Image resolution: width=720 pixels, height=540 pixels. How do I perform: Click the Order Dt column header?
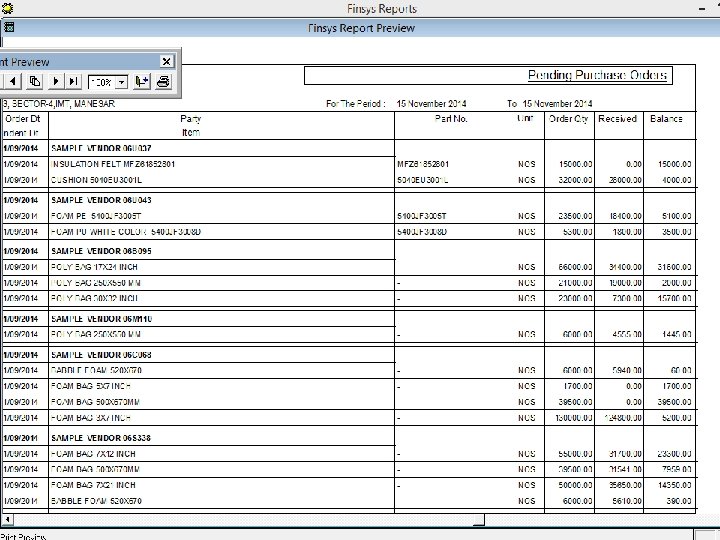22,118
